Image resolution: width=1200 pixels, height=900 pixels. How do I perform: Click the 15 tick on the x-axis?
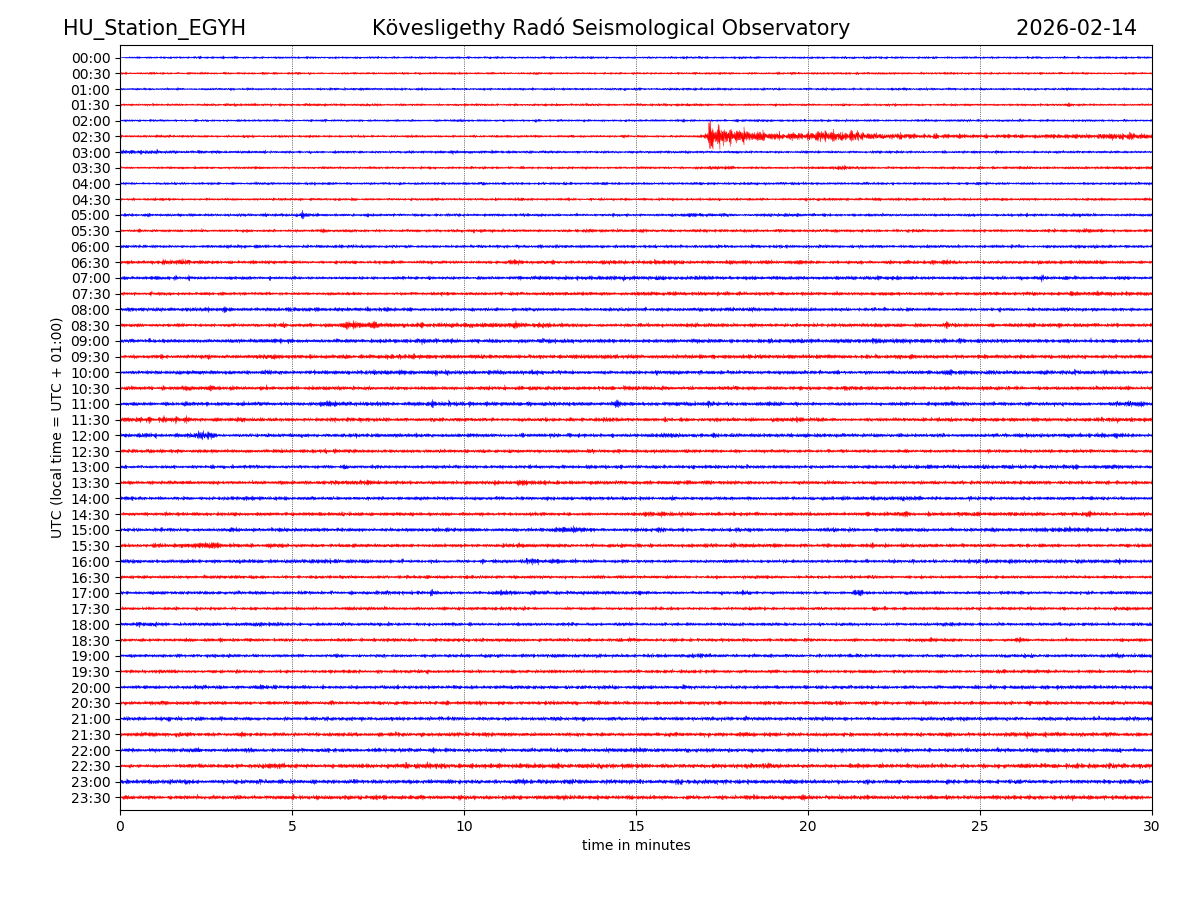coord(636,826)
